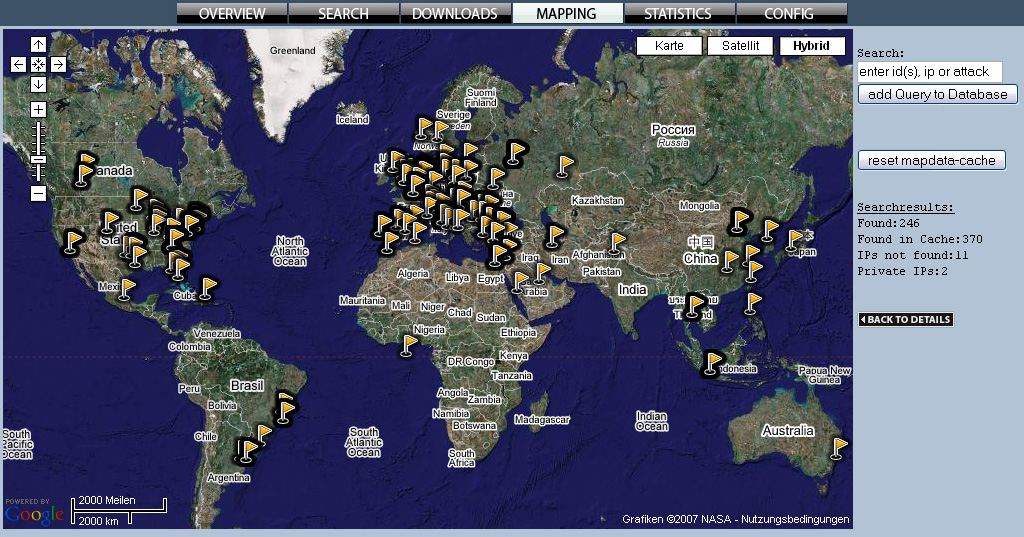Pan the map up with arrow button
This screenshot has width=1024, height=537.
(38, 44)
